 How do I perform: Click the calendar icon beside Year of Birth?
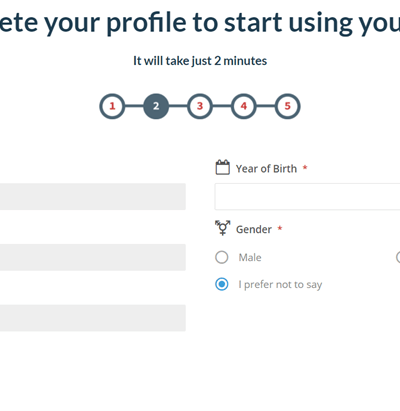tap(222, 167)
